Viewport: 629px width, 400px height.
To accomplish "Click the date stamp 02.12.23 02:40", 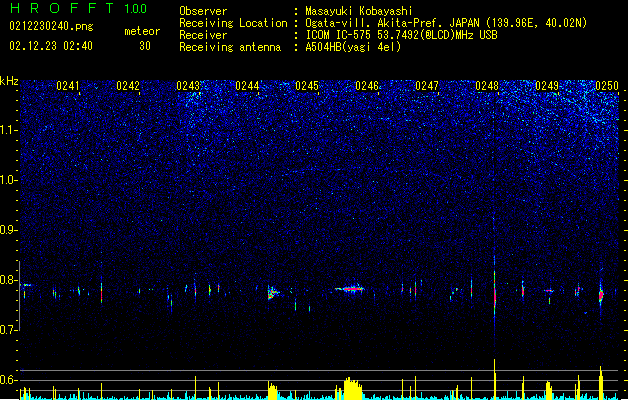I will point(51,46).
